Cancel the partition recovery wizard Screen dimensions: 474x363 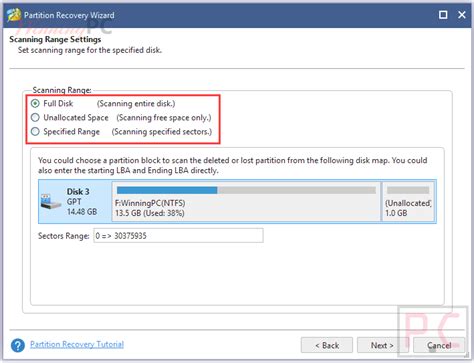[x=439, y=345]
